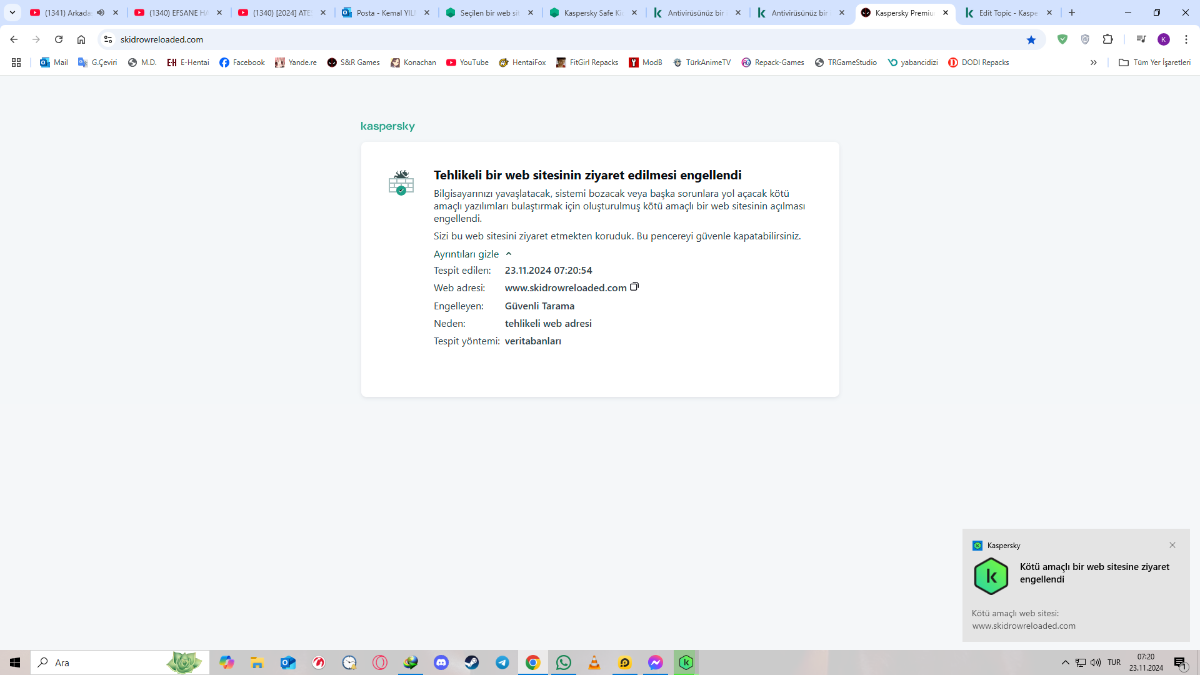Viewport: 1200px width, 675px height.
Task: Open Outlook from the taskbar
Action: [x=288, y=662]
